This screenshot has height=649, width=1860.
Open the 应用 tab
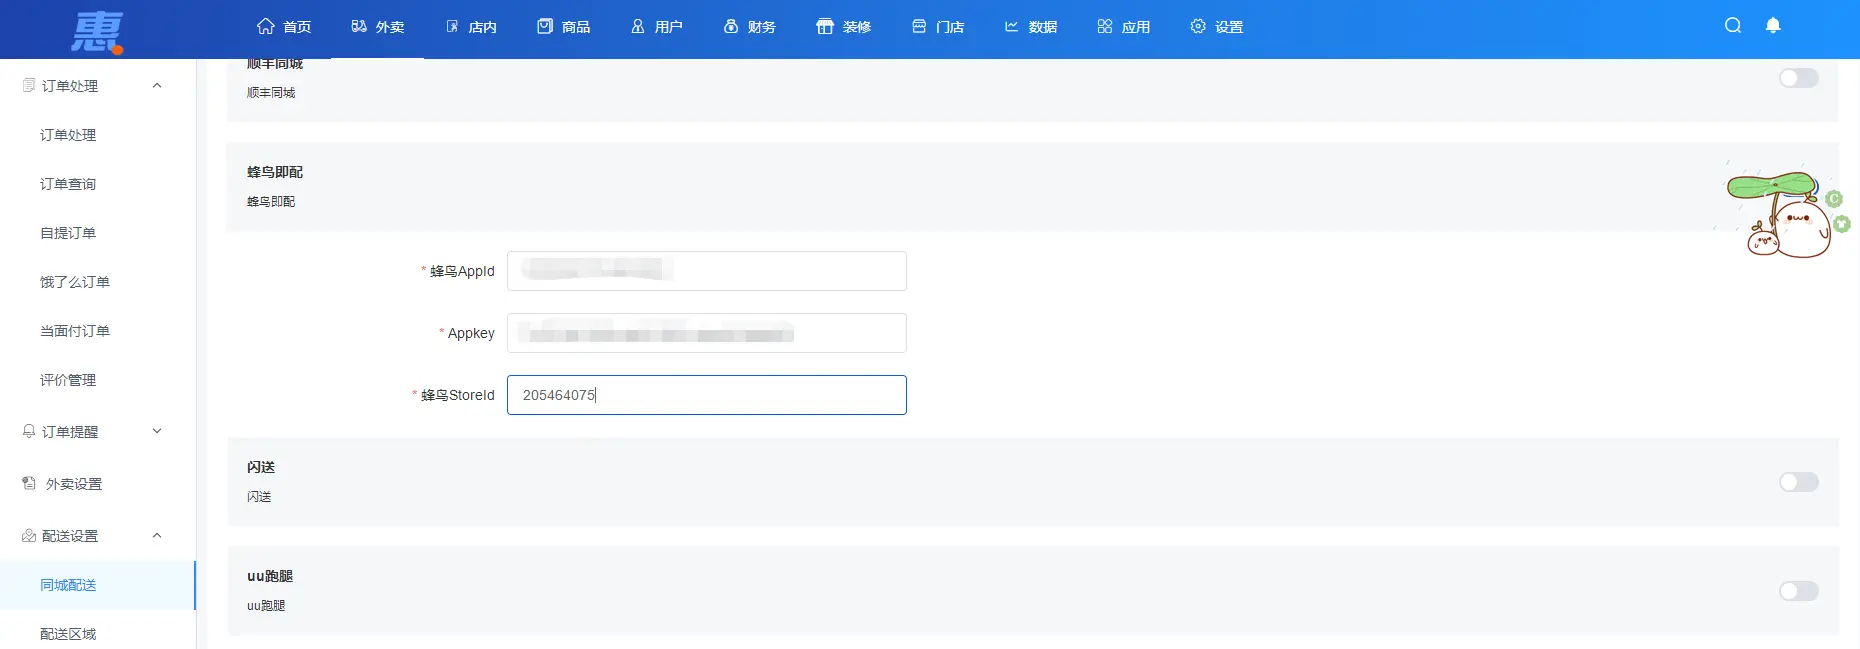pos(1124,27)
